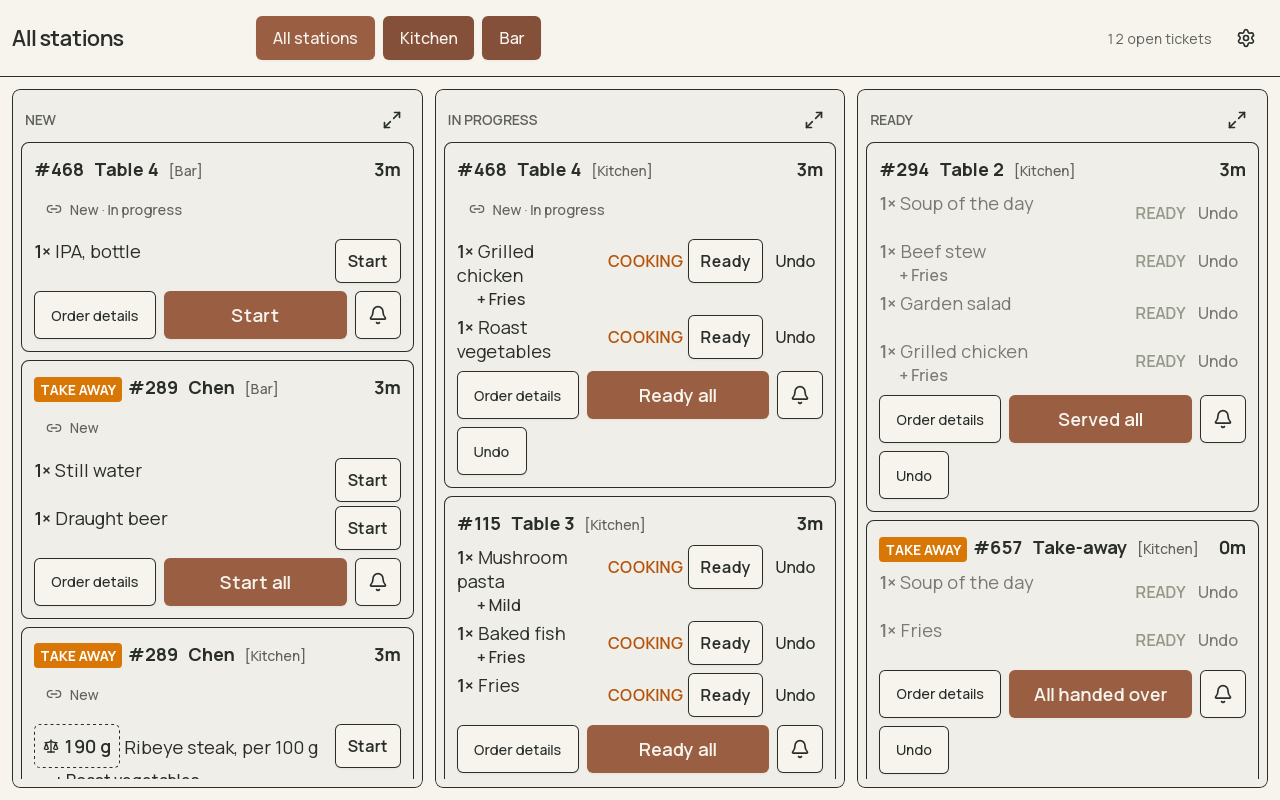Image resolution: width=1280 pixels, height=800 pixels.
Task: Expand the READY column view
Action: point(1237,120)
